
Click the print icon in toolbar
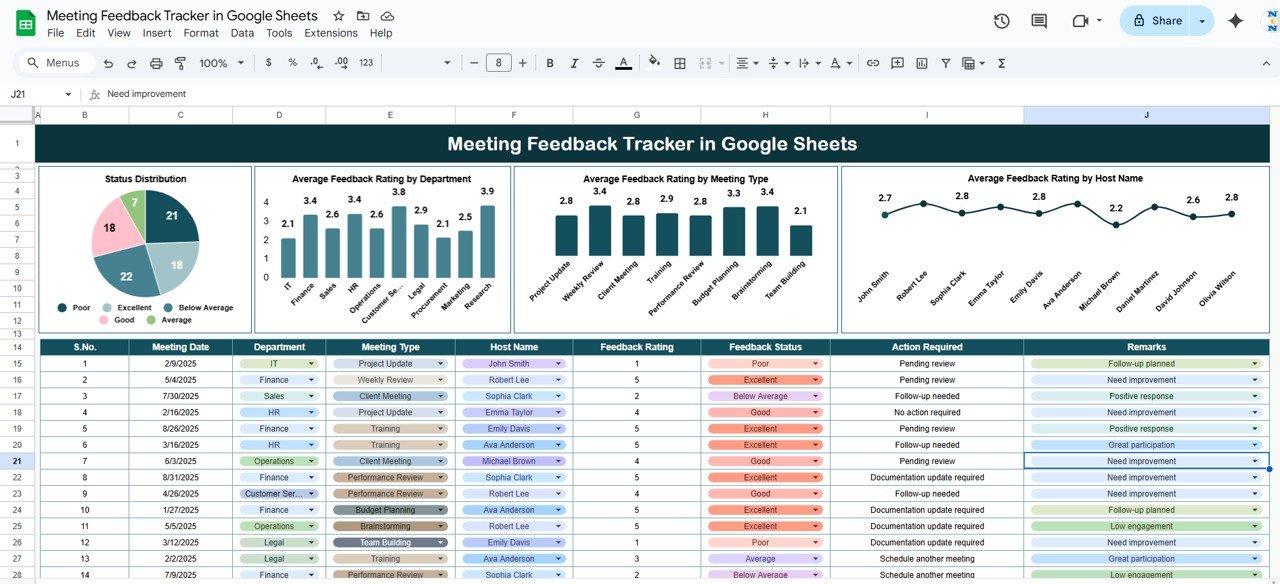point(156,63)
